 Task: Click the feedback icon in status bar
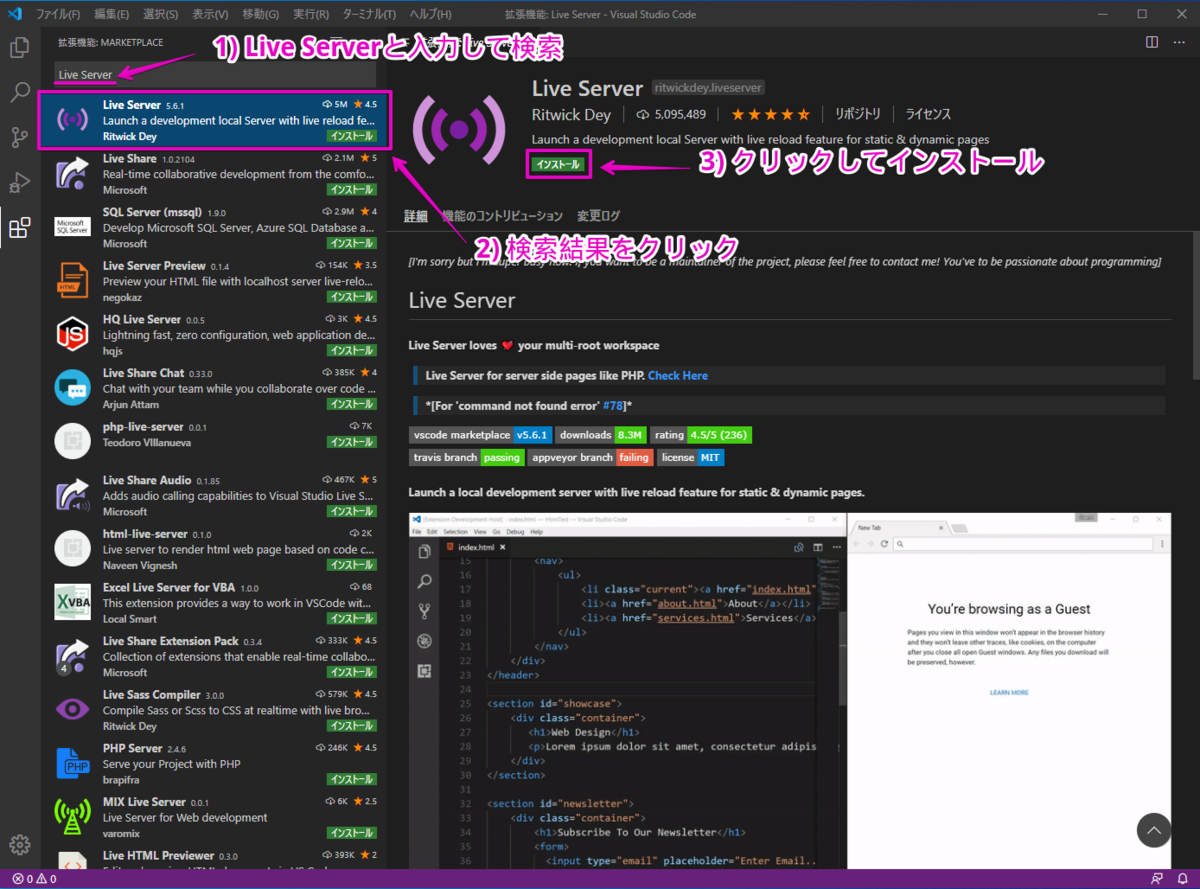pos(1156,879)
